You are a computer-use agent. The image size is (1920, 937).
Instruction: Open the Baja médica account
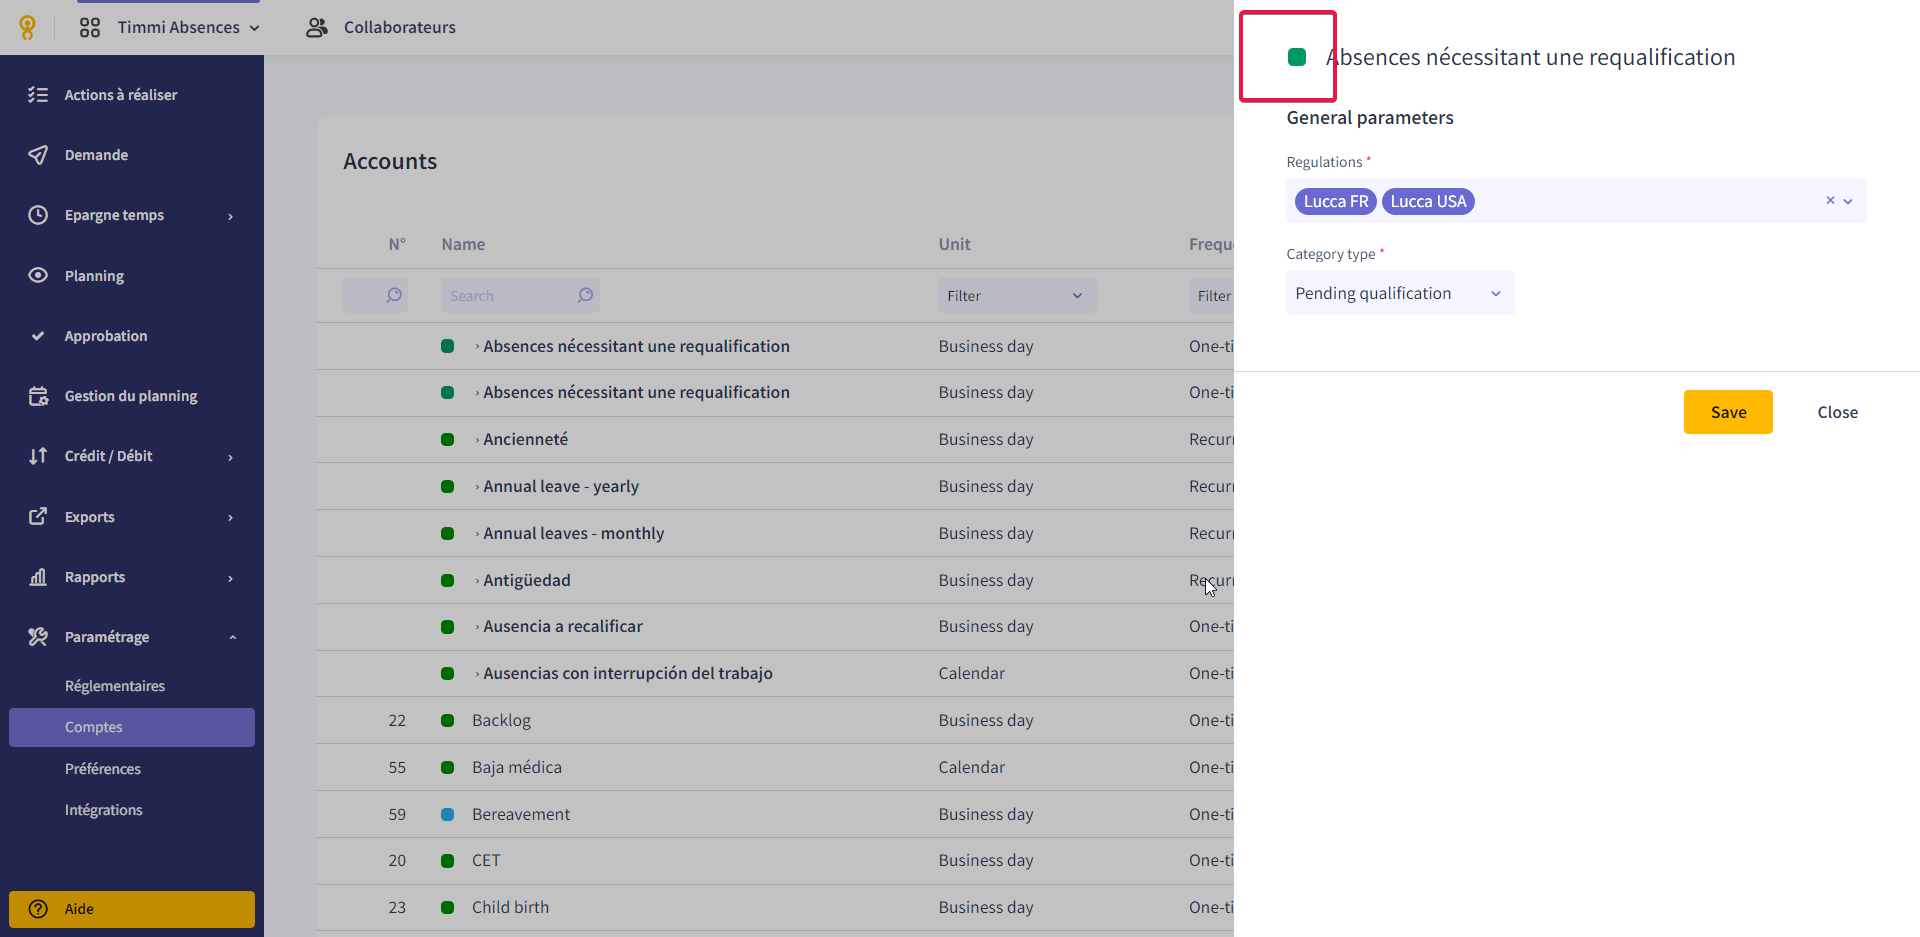517,767
